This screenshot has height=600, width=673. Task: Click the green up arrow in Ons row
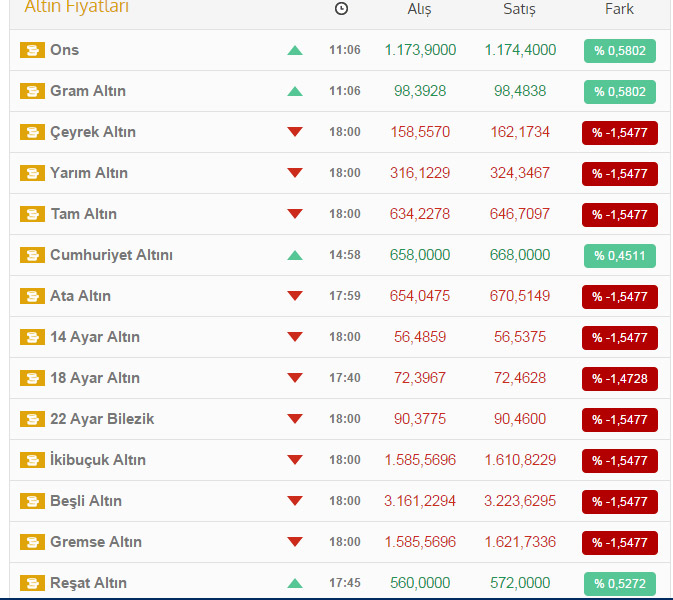pos(294,50)
